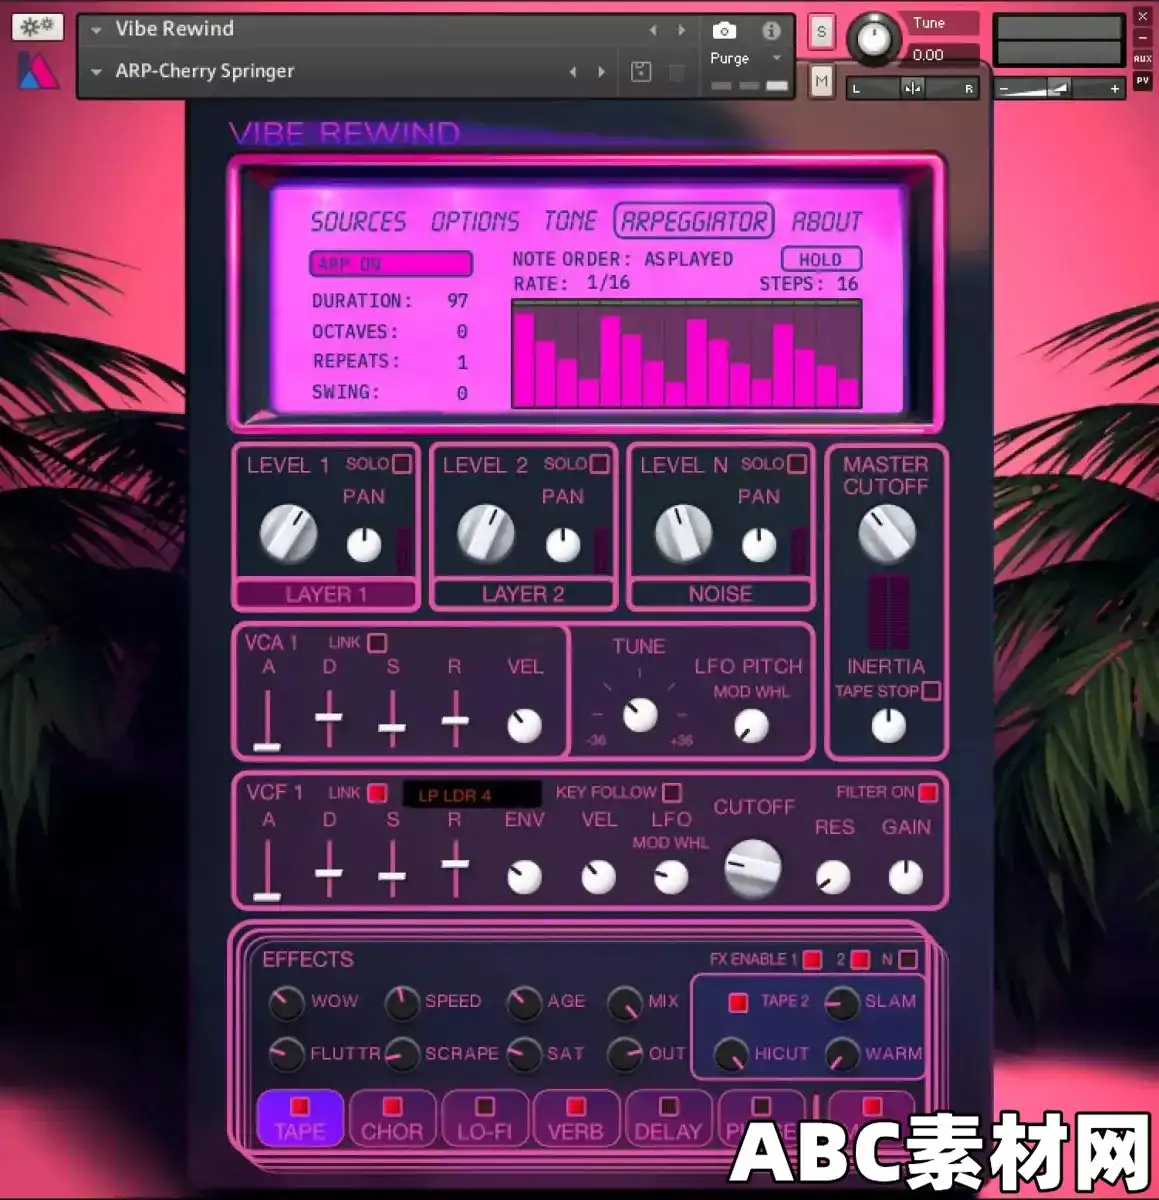Open the instrument info icon

(771, 31)
